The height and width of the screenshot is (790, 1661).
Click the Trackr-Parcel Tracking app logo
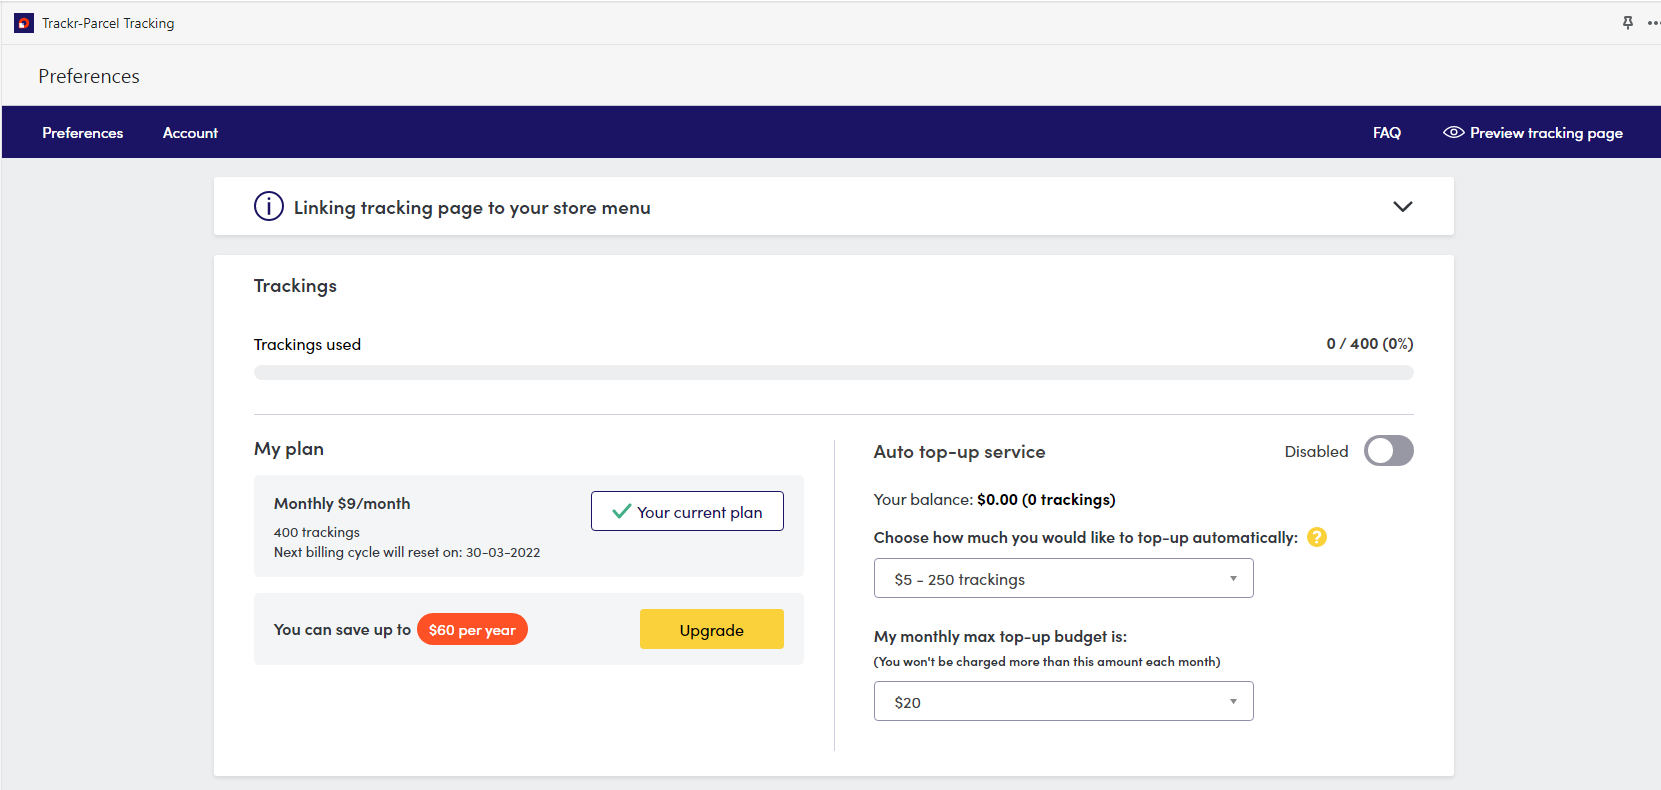coord(23,22)
